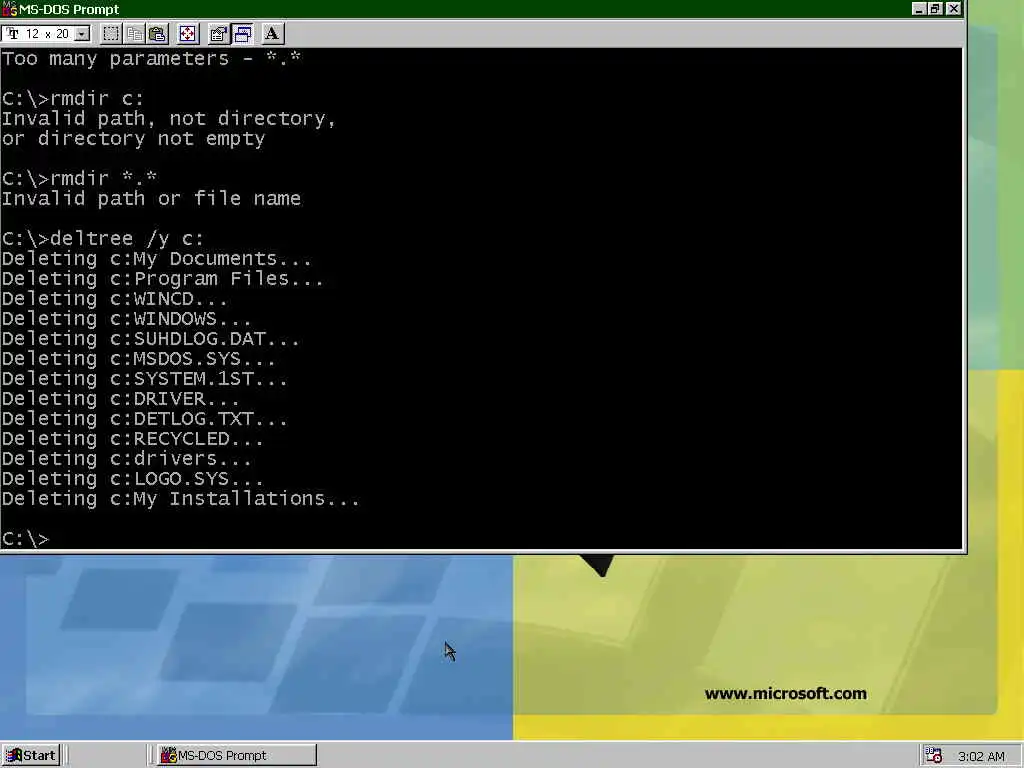Minimize the MS-DOS Prompt window
The height and width of the screenshot is (768, 1024).
click(919, 8)
